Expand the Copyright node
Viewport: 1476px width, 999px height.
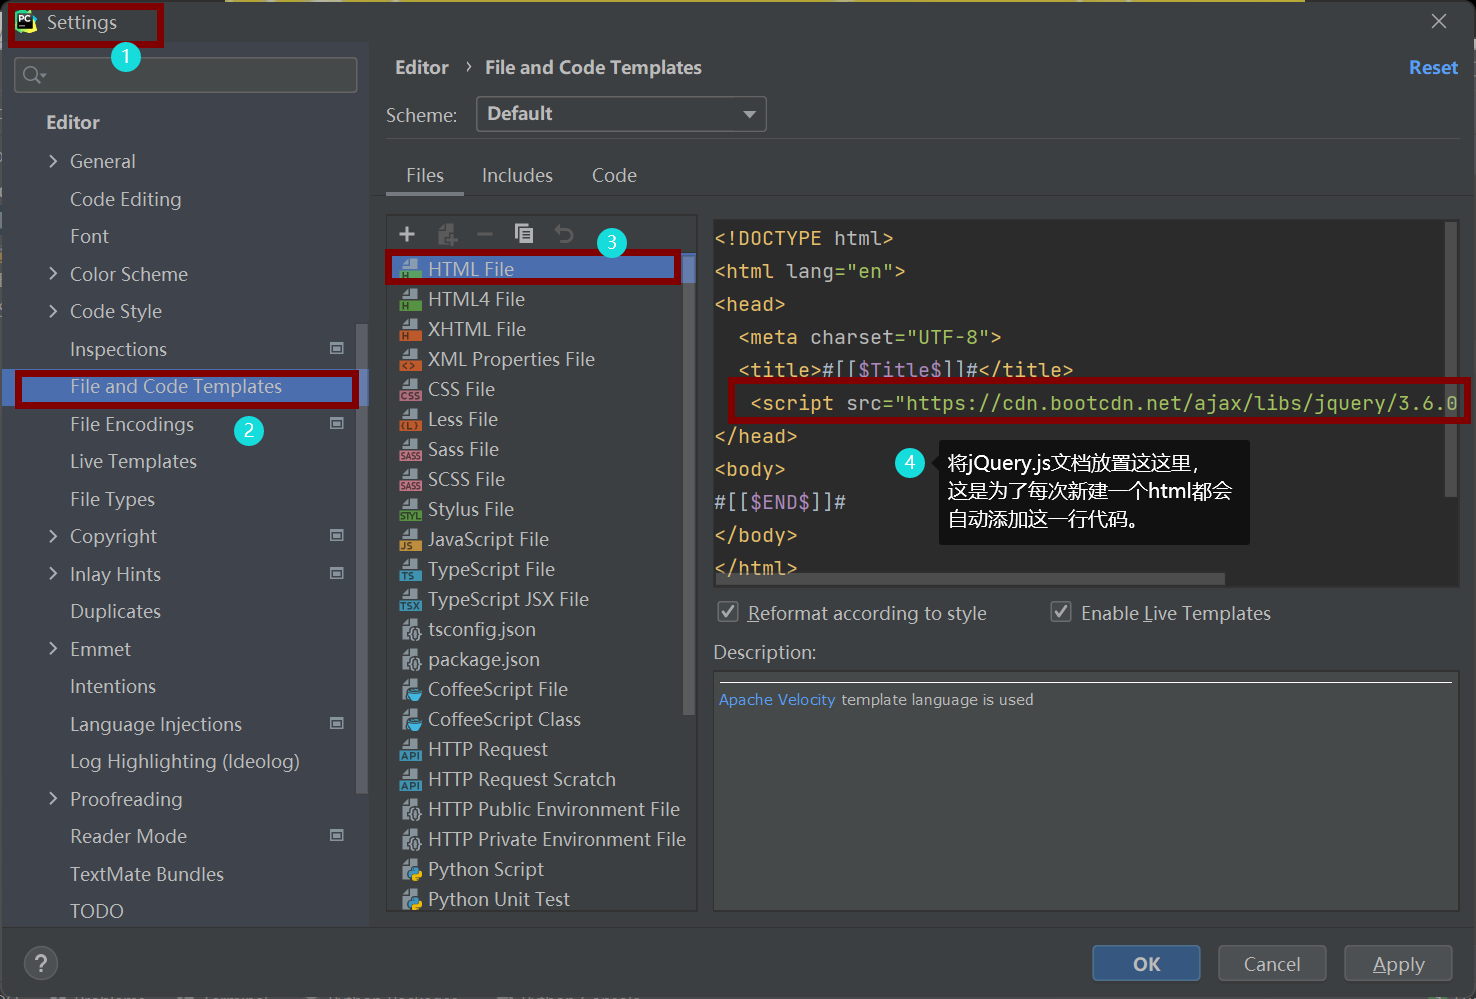(53, 536)
